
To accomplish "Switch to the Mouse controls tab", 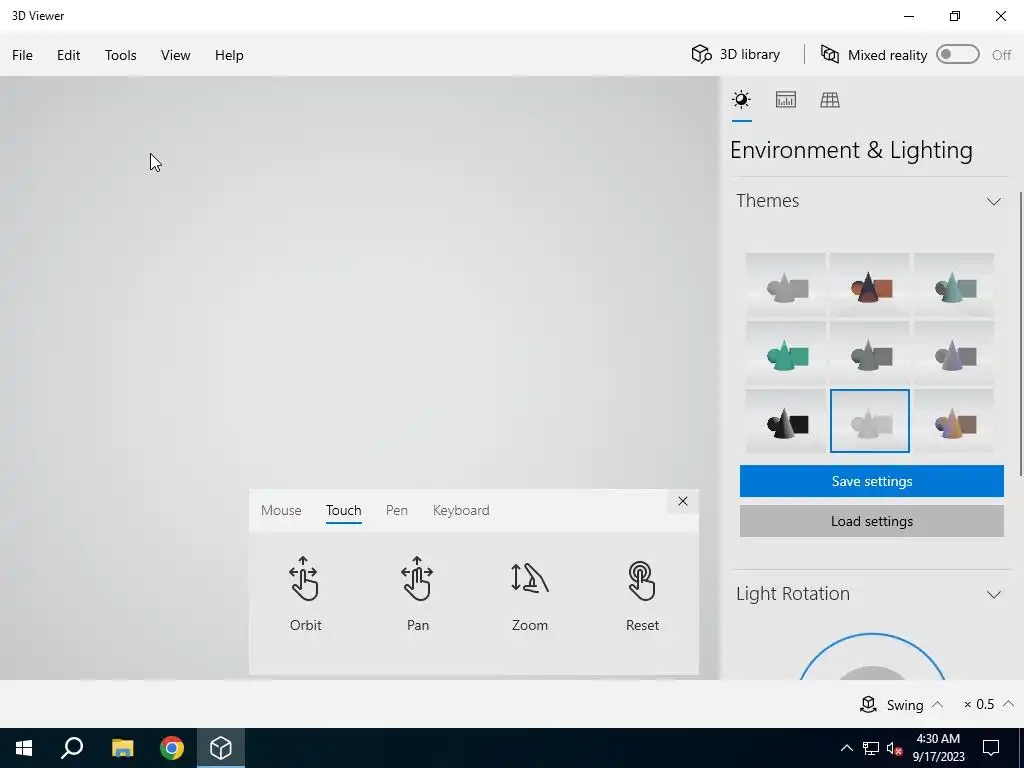I will 281,510.
